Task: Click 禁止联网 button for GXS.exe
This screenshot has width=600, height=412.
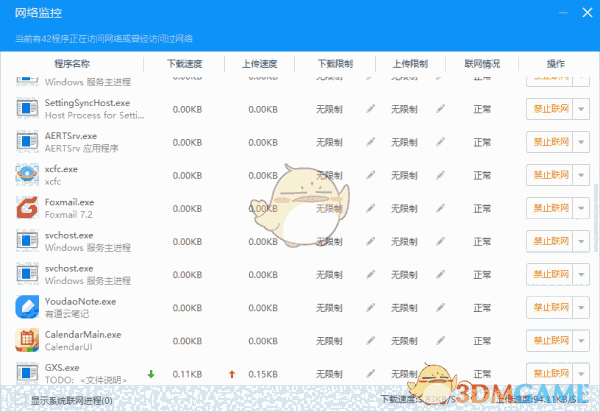Action: (x=549, y=374)
